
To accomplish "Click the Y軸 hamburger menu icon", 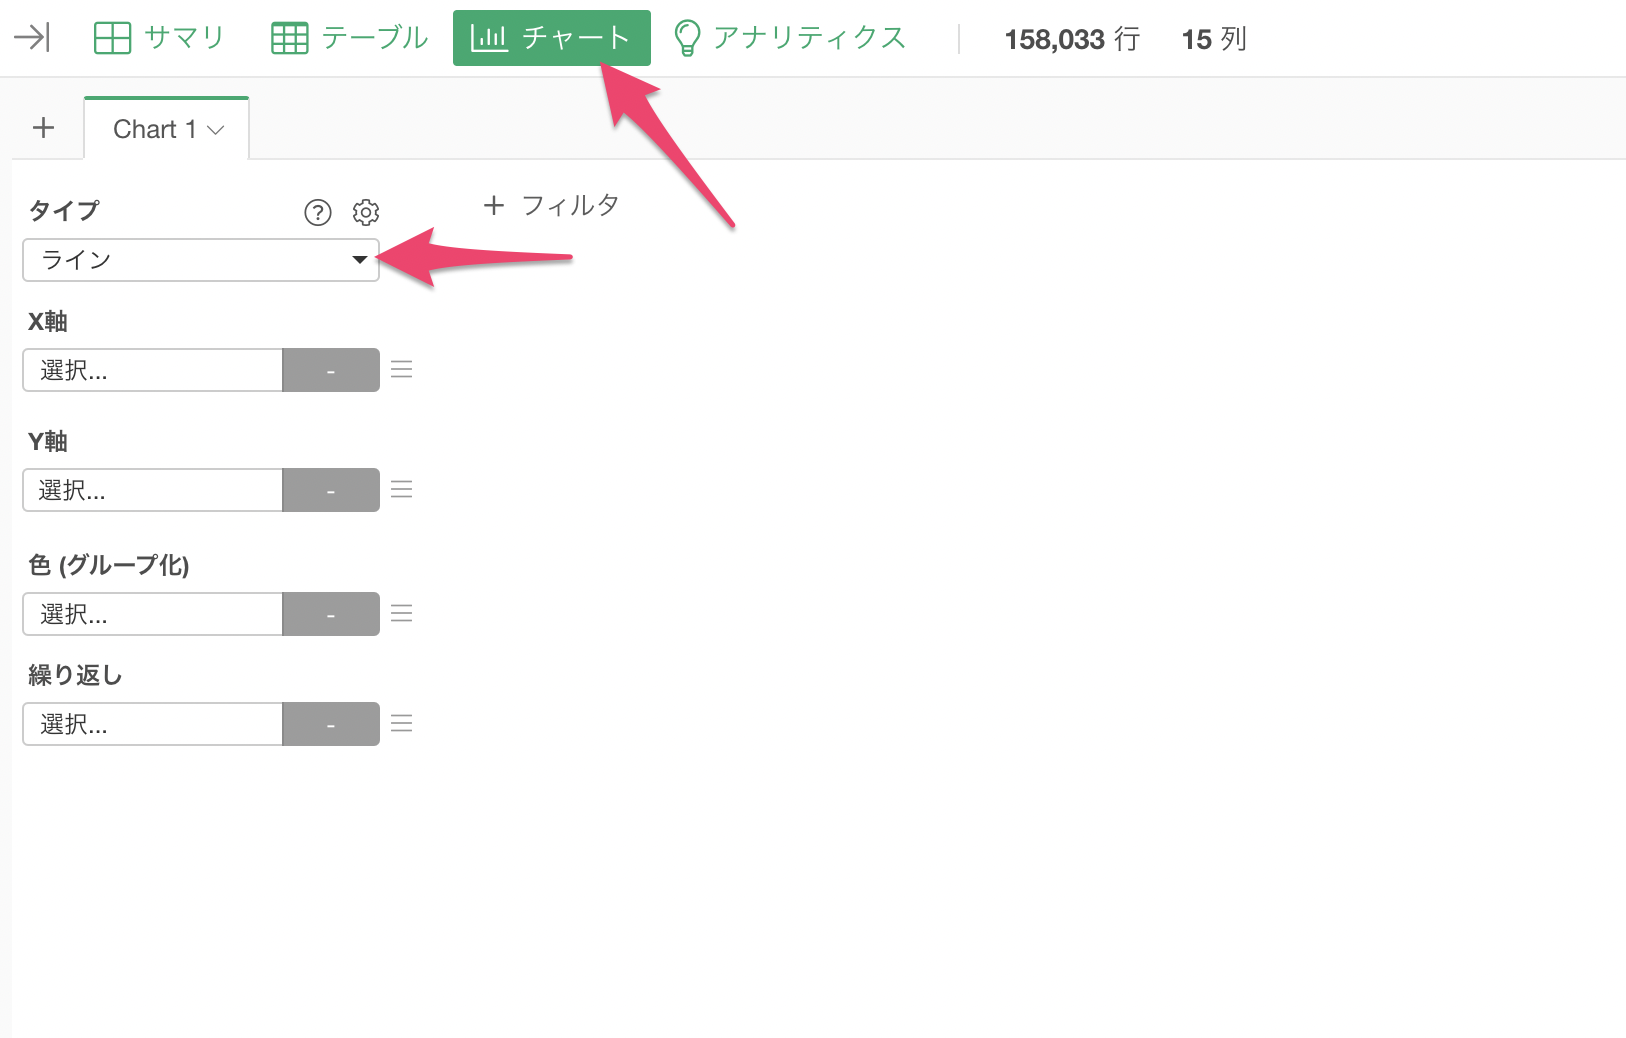I will 401,490.
